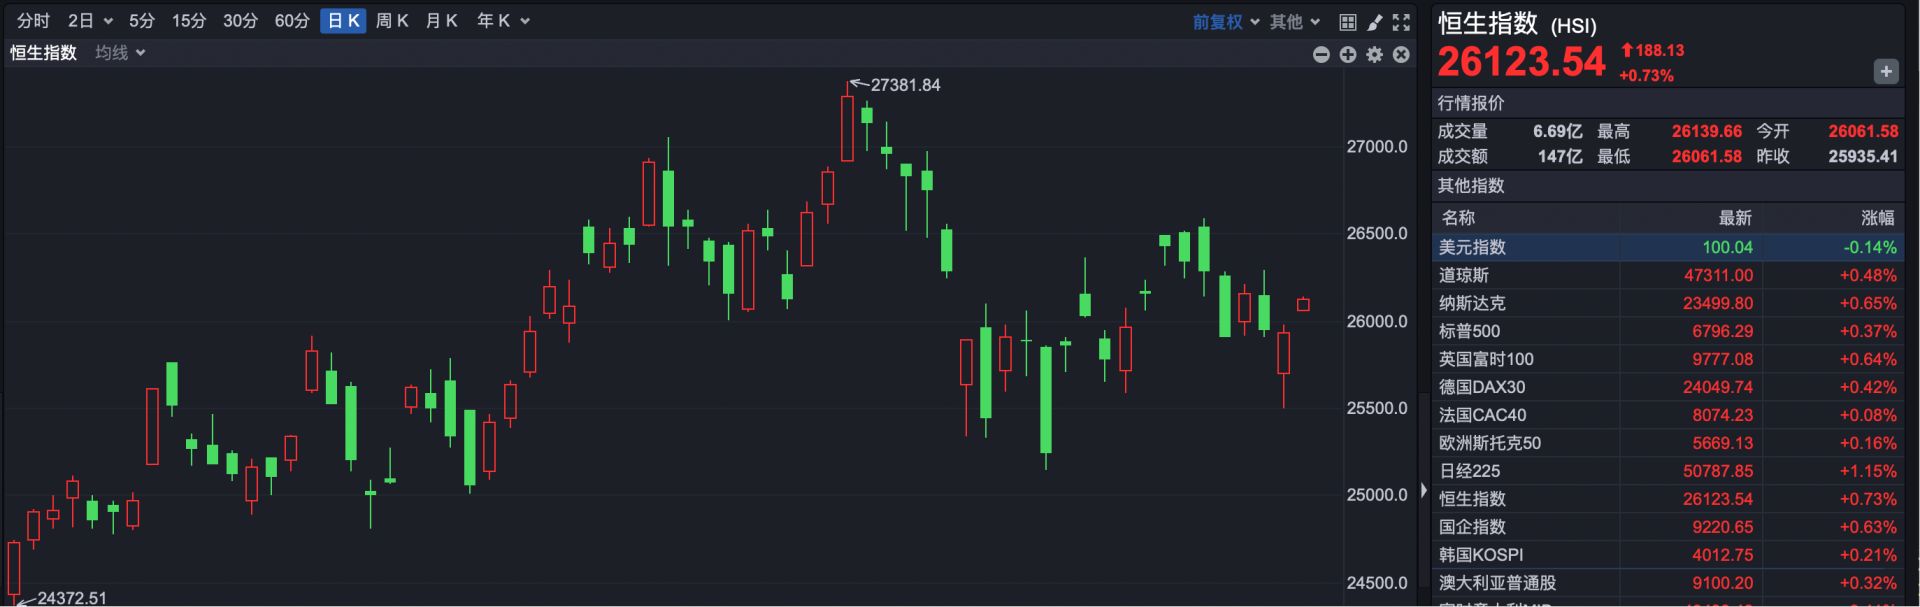Switch to the 分时 intraday tab
This screenshot has height=607, width=1920.
pyautogui.click(x=33, y=21)
